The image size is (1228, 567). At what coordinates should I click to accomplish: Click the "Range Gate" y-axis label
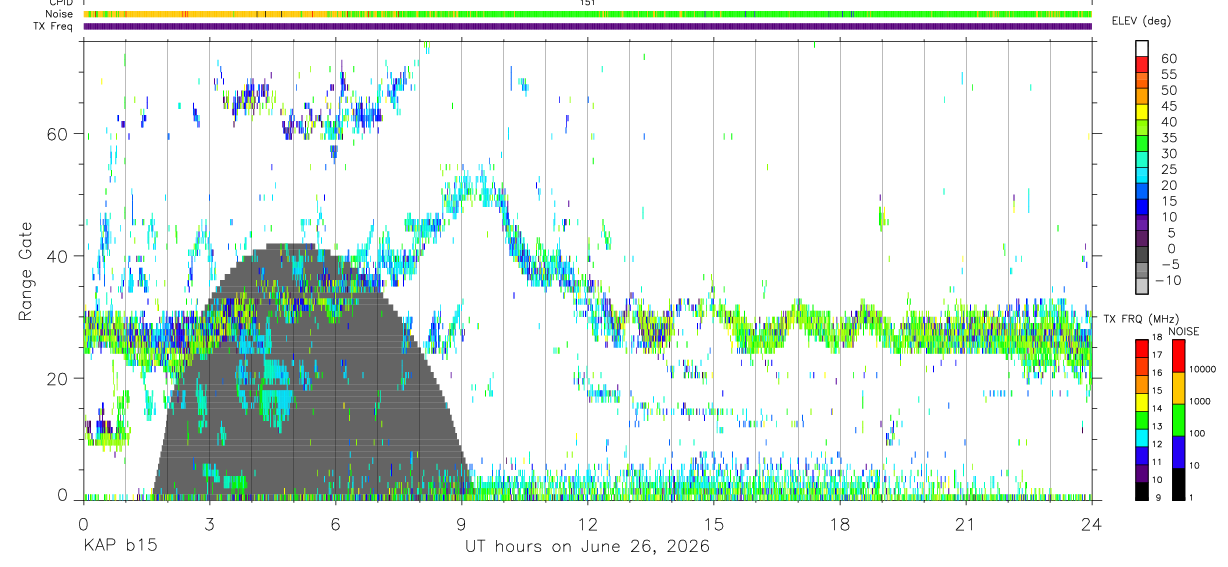tap(26, 271)
